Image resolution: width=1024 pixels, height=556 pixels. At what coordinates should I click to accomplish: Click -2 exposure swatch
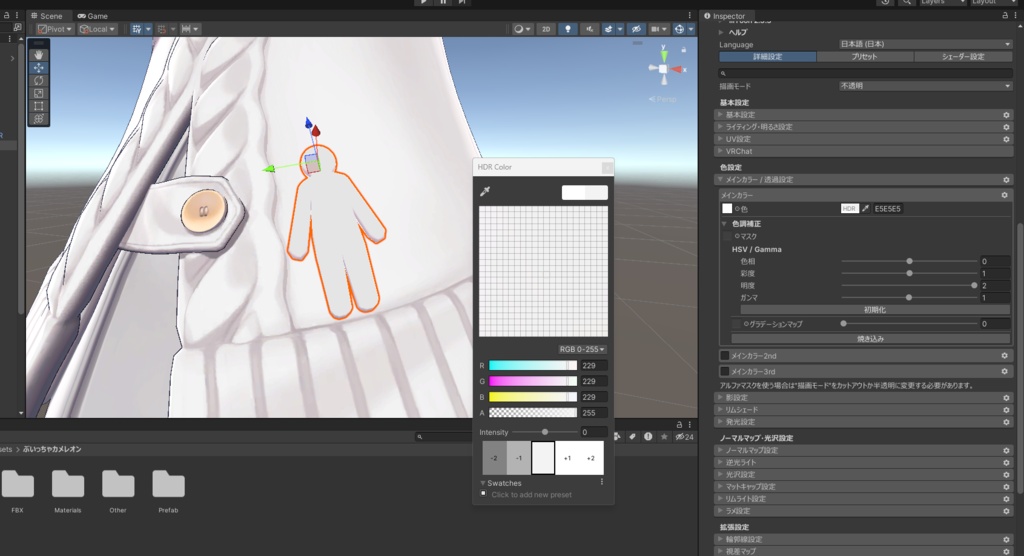click(x=494, y=458)
